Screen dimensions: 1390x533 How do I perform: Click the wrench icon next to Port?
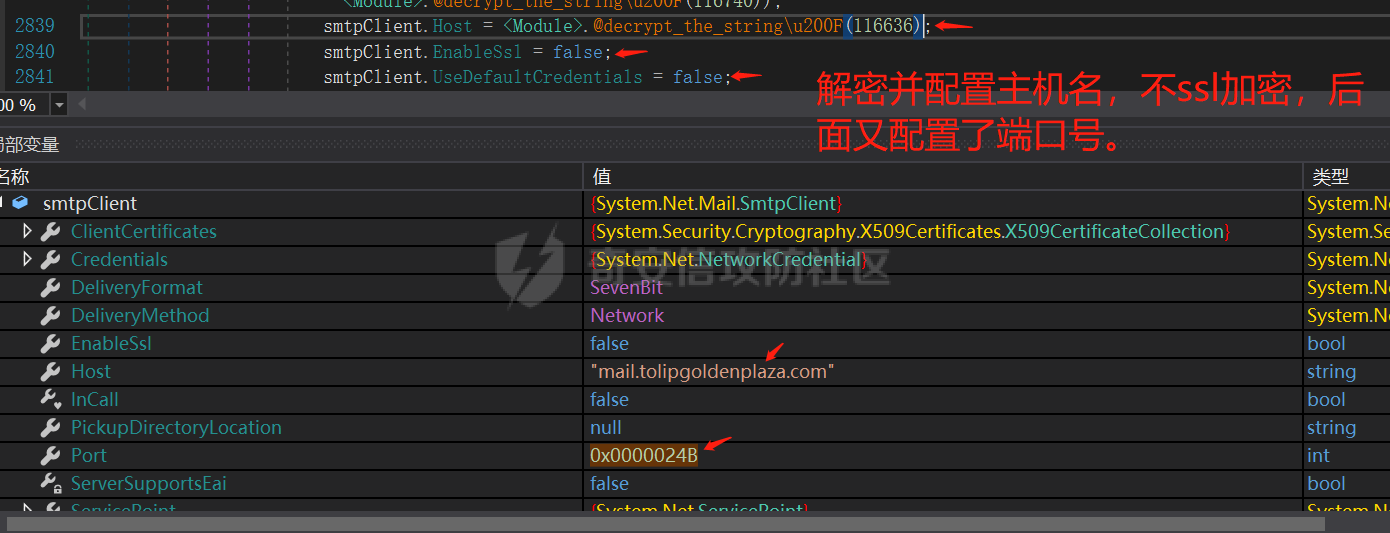(x=50, y=455)
